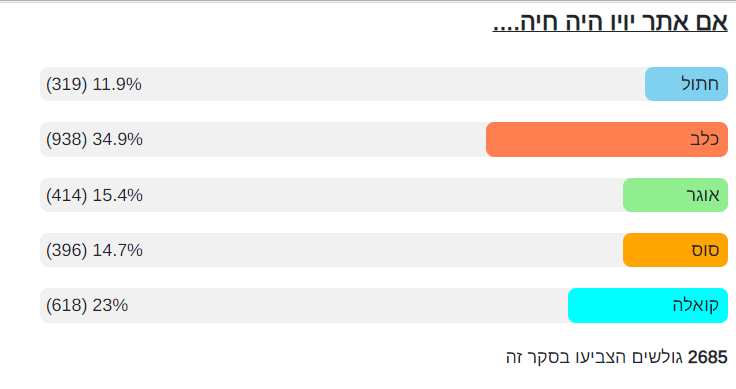Select the blue 'חתול' bar
This screenshot has height=389, width=736.
tap(686, 84)
